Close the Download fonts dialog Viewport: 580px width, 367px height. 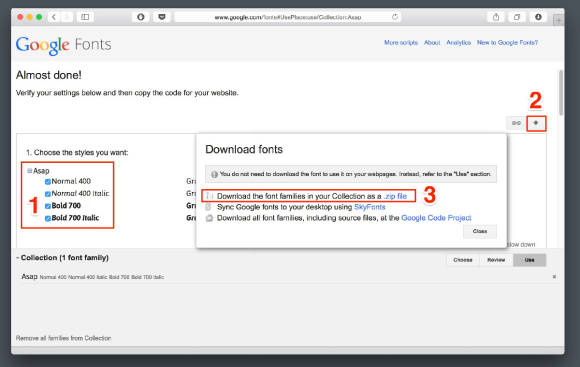point(480,231)
